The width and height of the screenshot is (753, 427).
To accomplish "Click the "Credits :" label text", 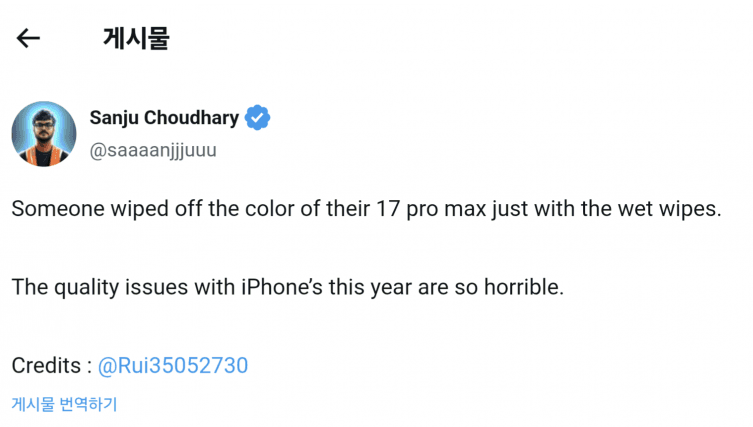I will coord(51,366).
